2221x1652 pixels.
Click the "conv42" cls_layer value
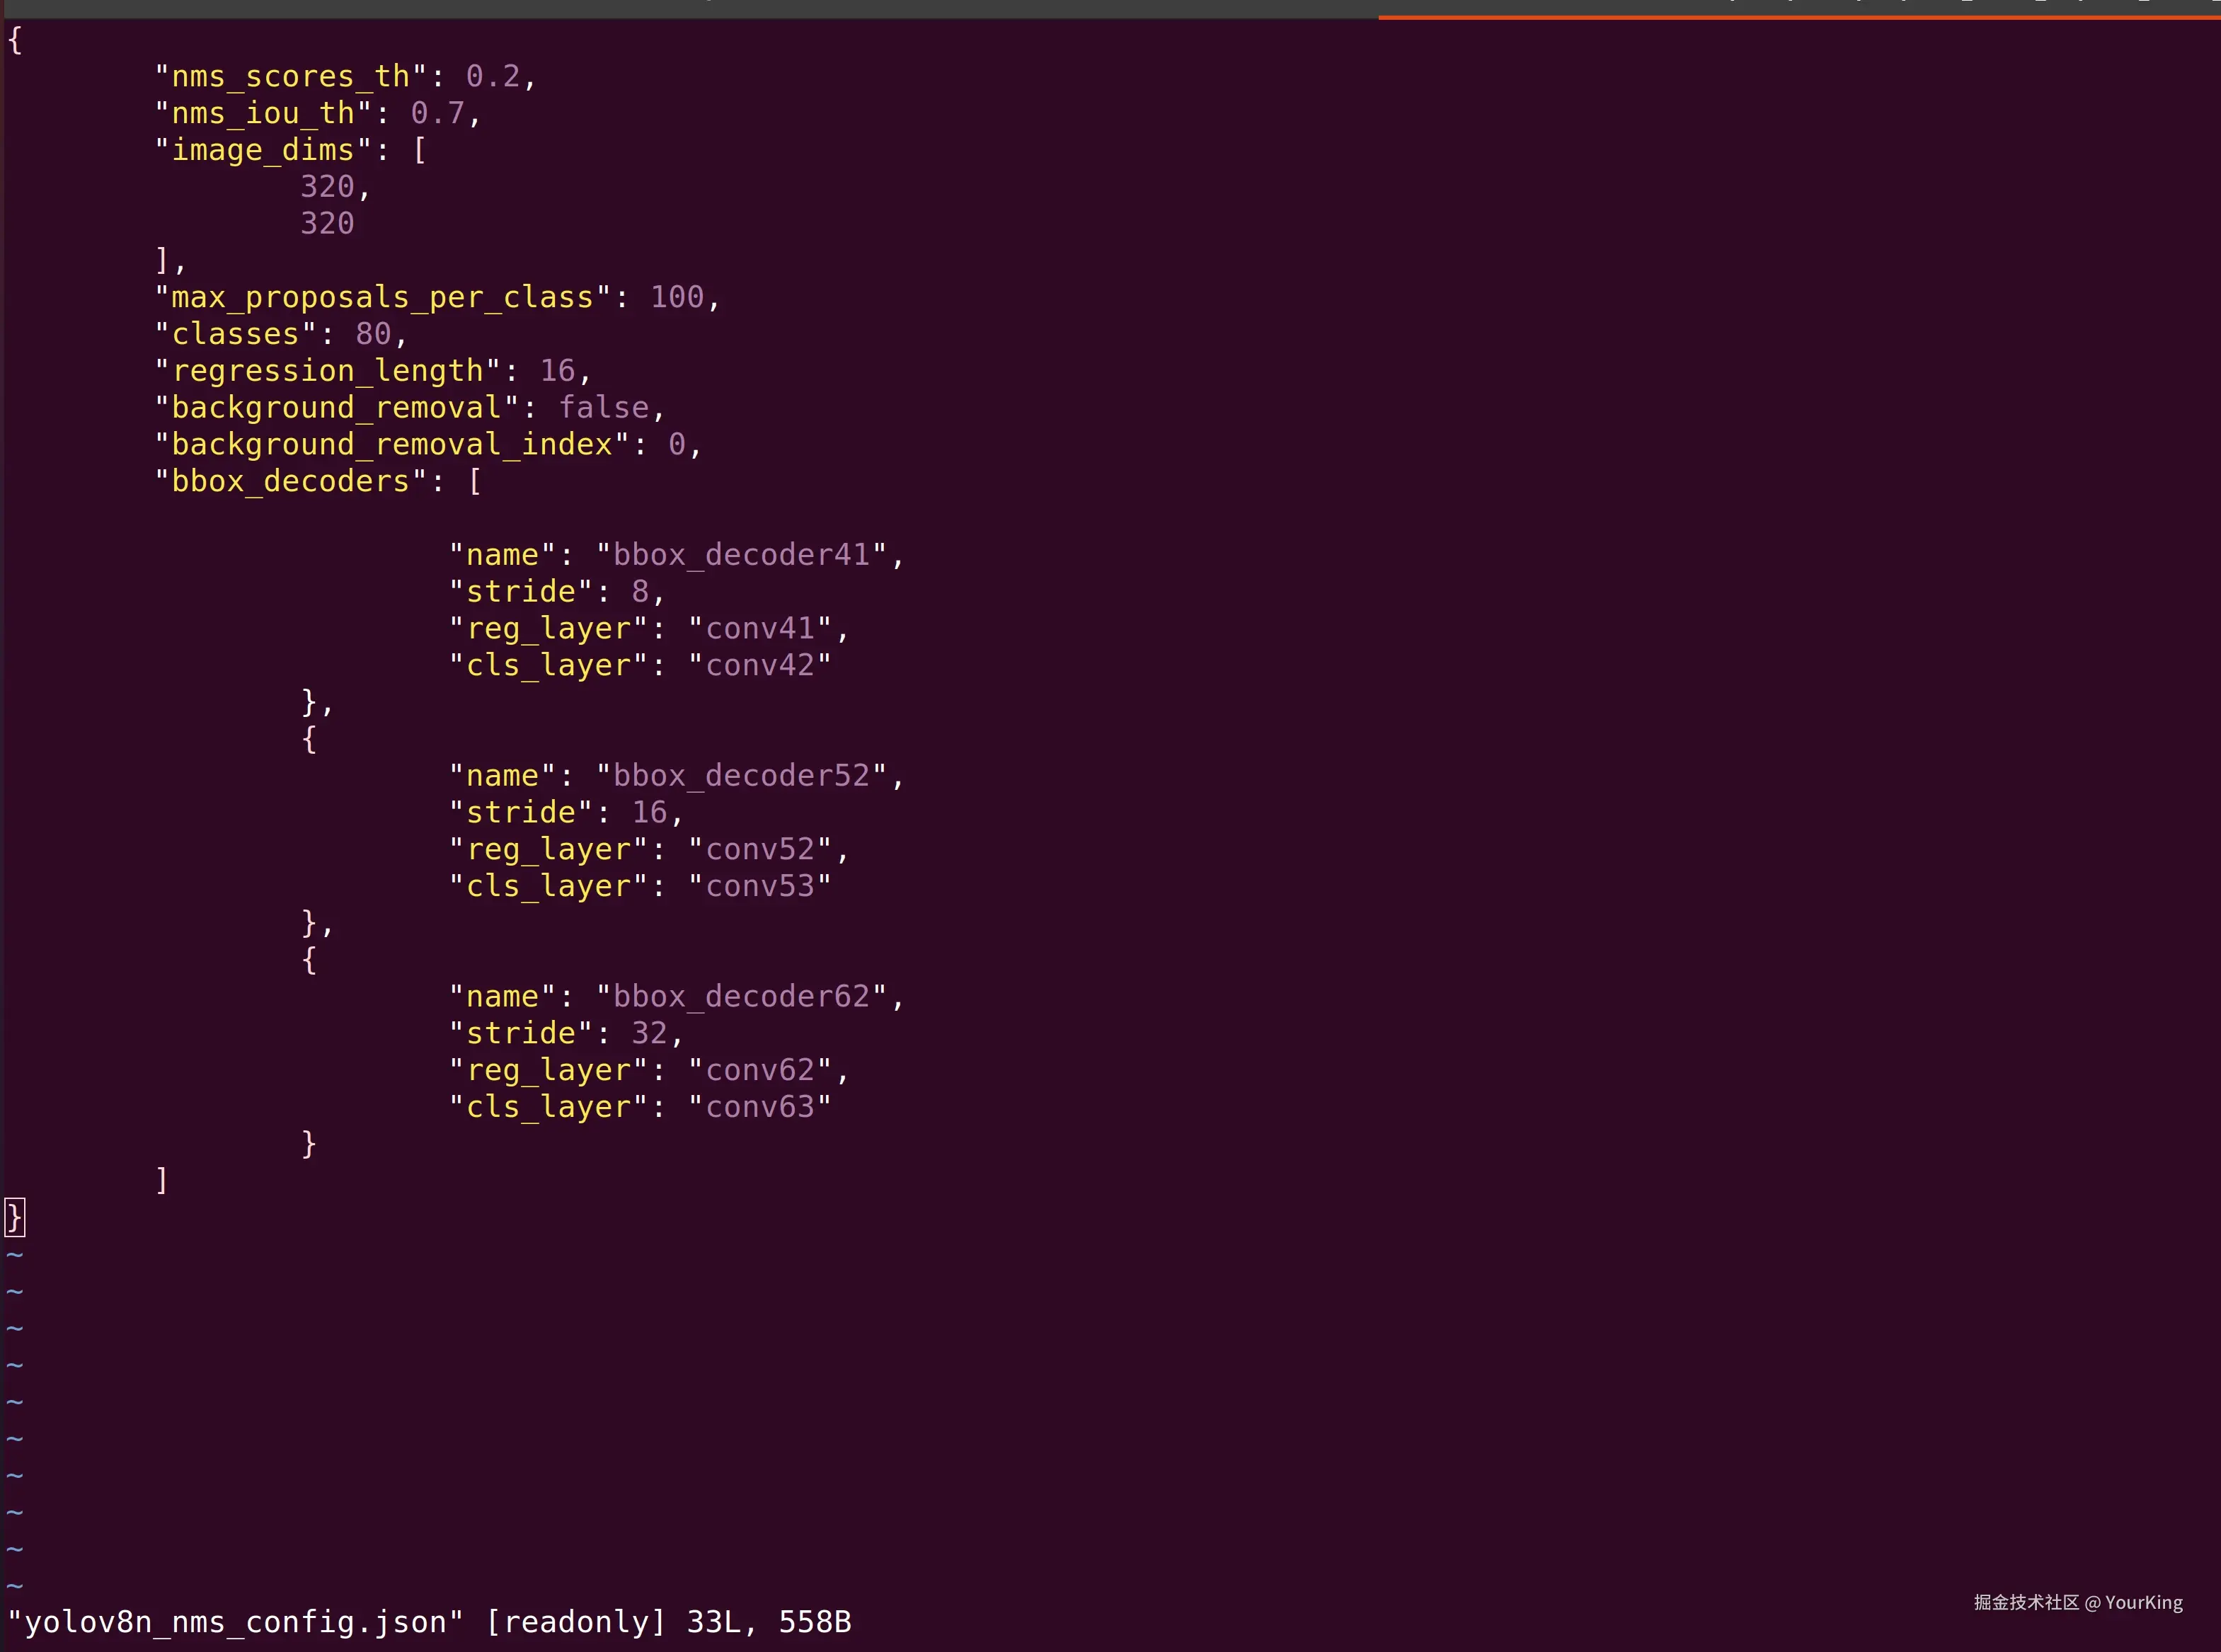coord(760,665)
